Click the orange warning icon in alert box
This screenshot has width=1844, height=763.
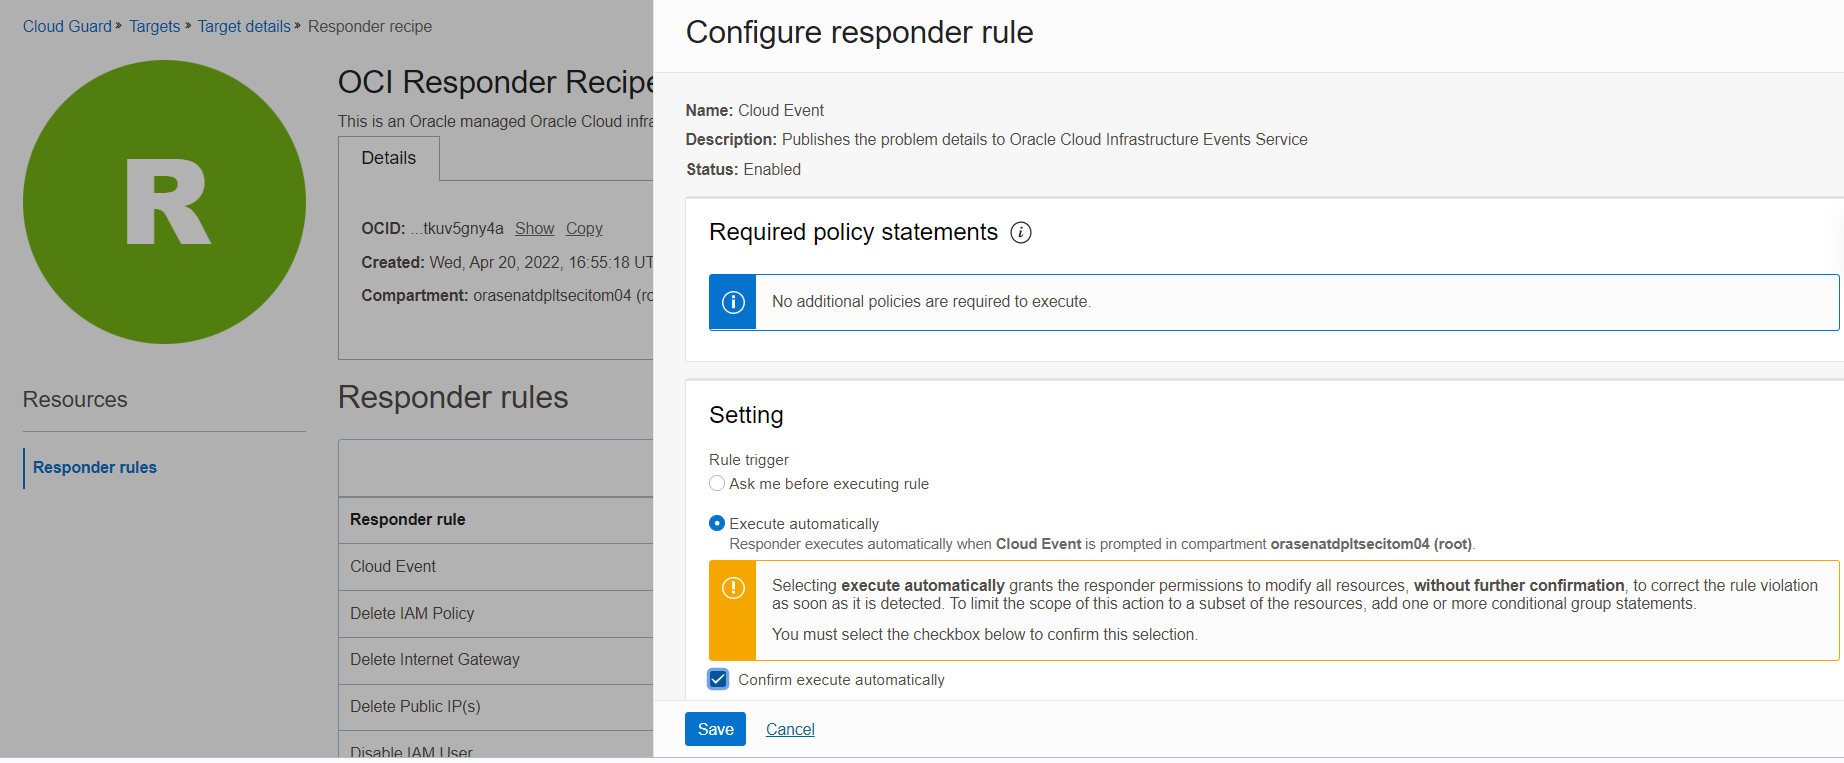click(x=733, y=588)
